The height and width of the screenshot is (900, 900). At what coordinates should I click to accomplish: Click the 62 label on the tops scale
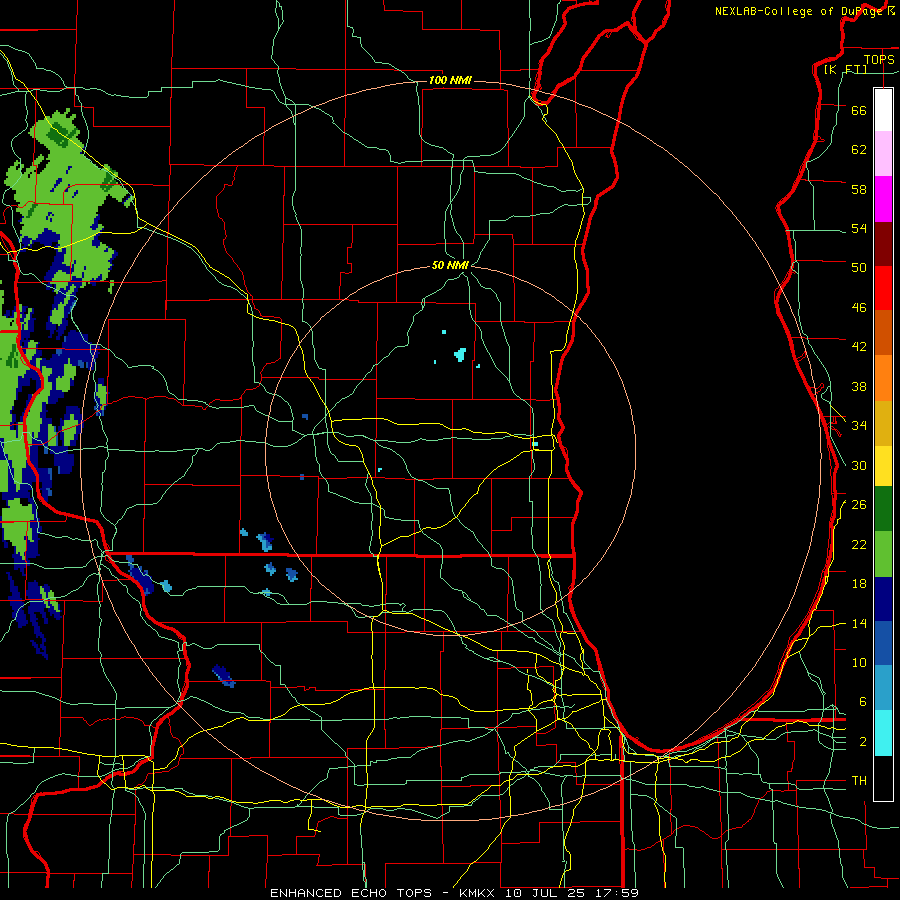point(859,150)
